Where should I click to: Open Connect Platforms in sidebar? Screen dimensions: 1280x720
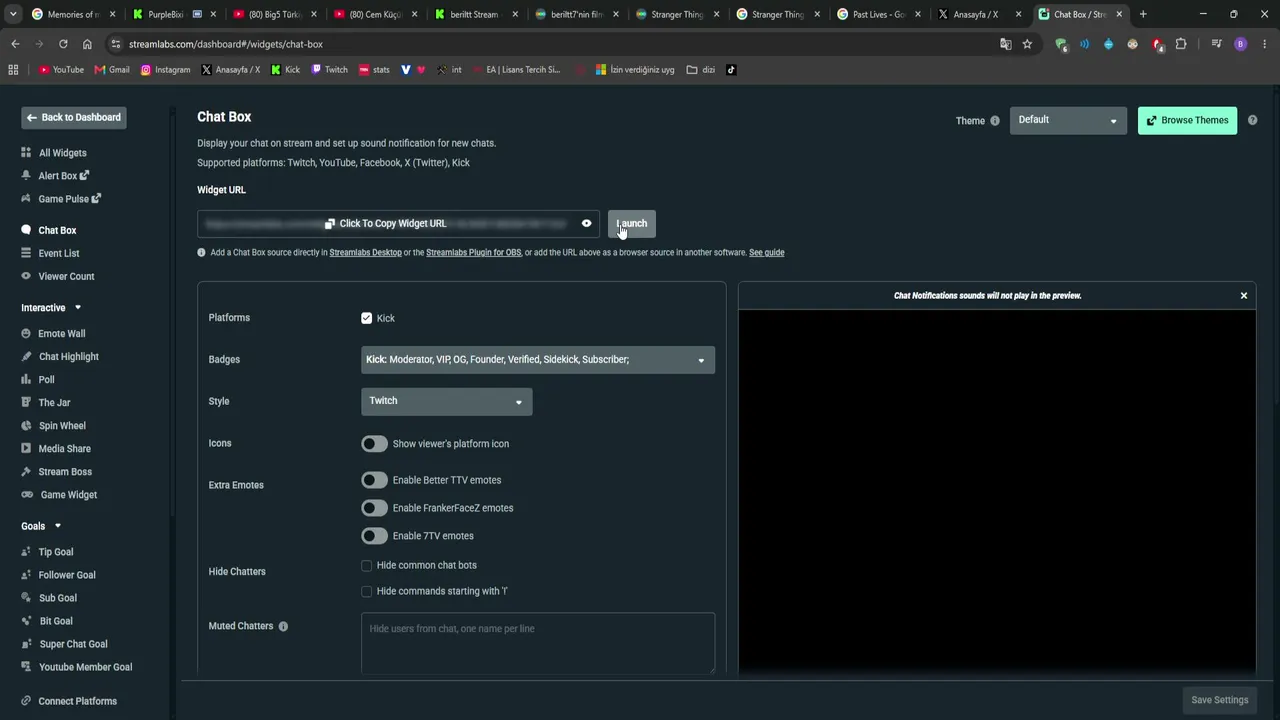69,701
